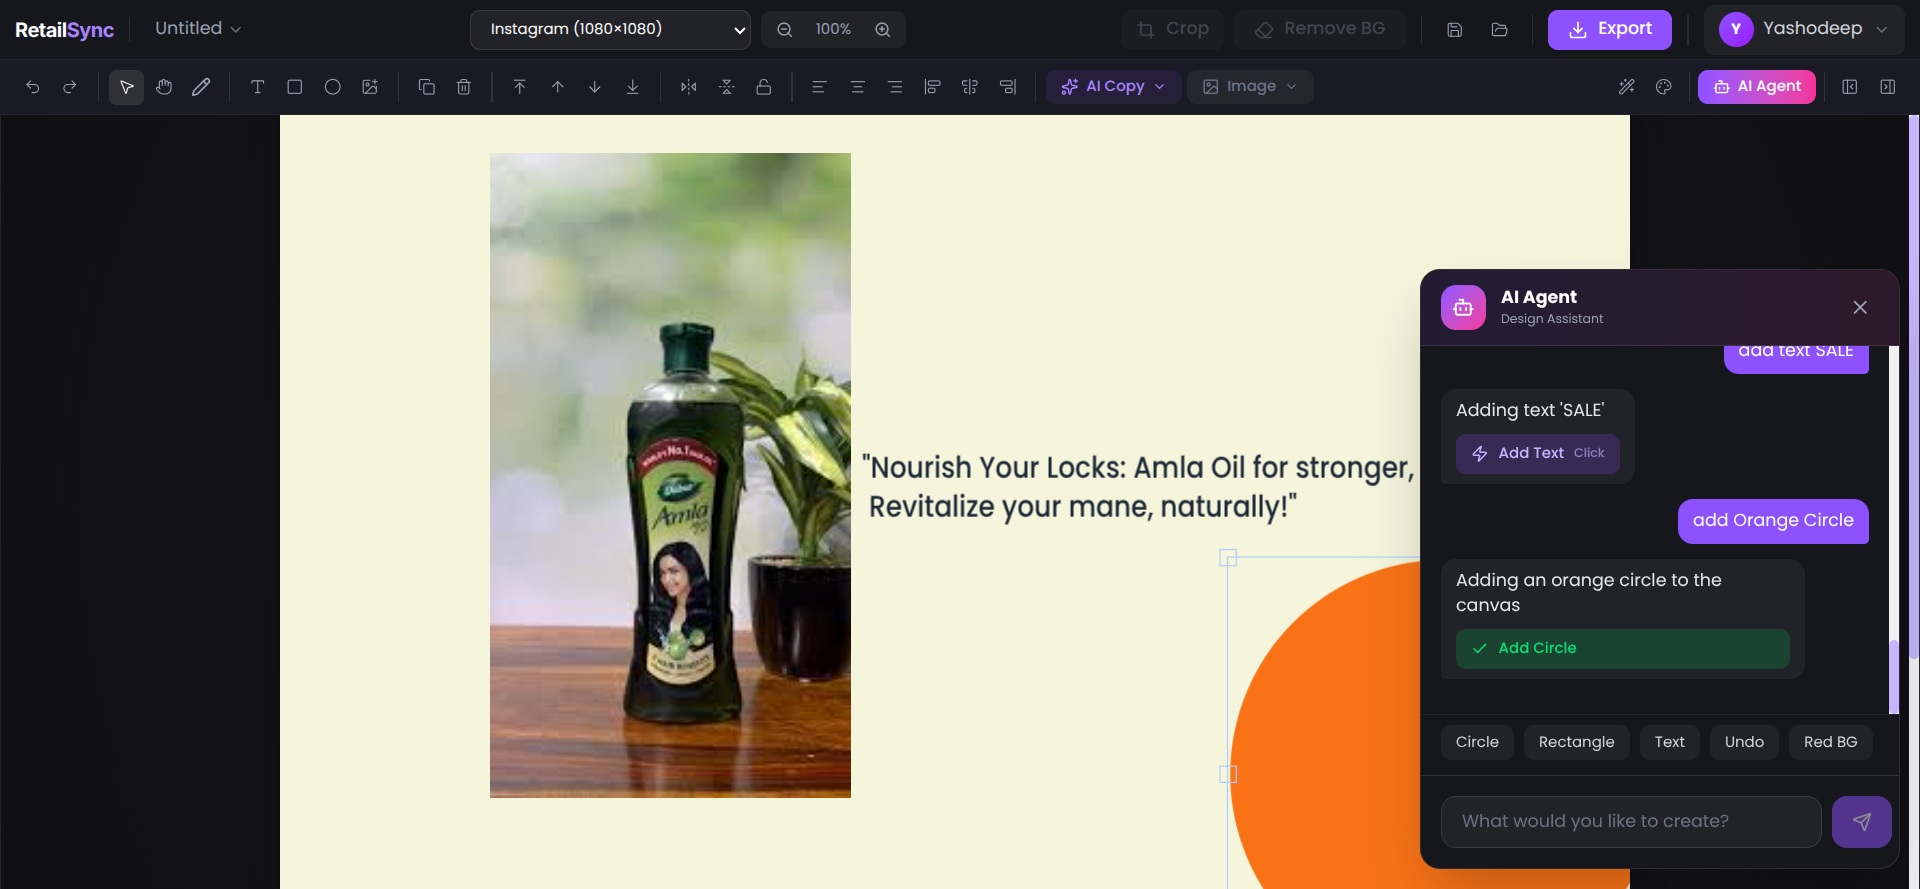Select the pointer selection tool

point(126,87)
